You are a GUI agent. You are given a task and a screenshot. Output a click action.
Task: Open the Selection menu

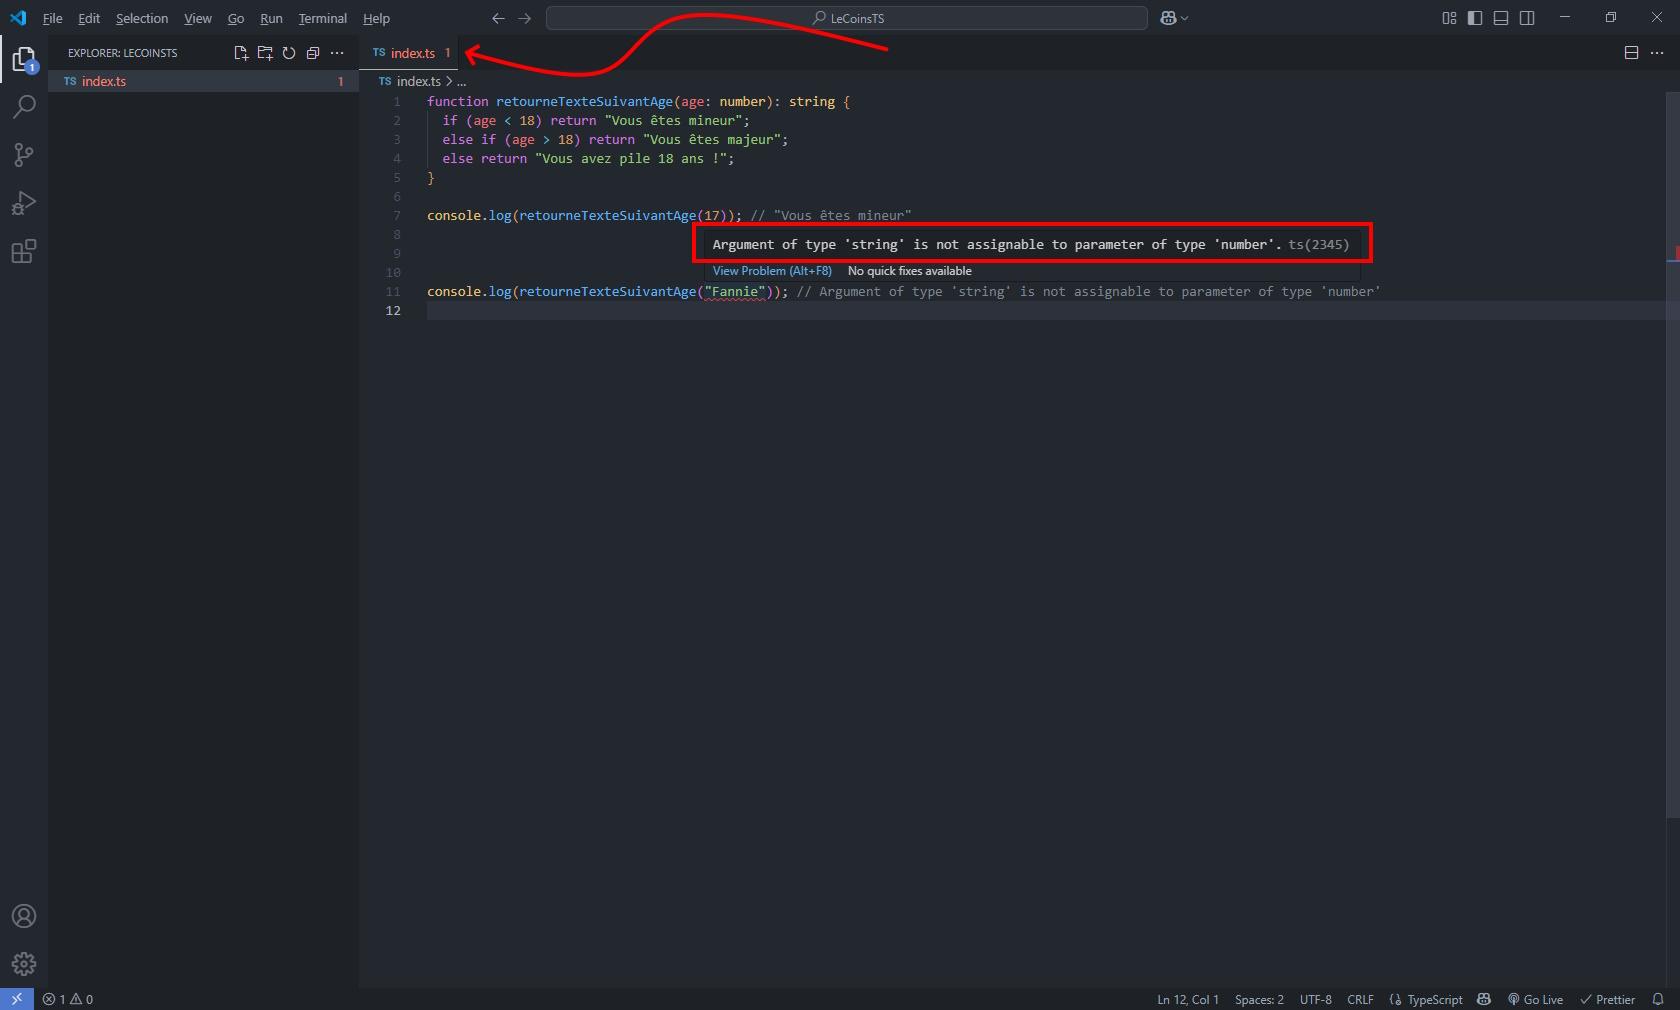[x=142, y=18]
